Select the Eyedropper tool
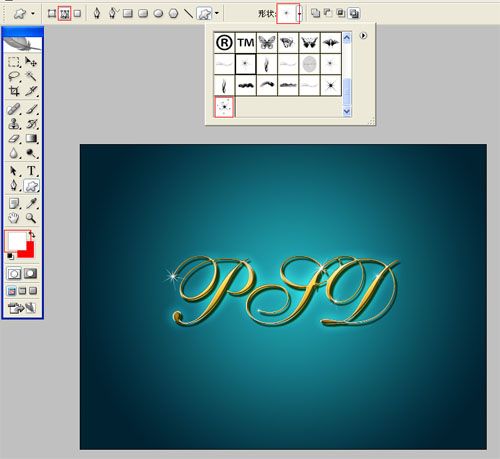The height and width of the screenshot is (459, 500). pos(31,203)
